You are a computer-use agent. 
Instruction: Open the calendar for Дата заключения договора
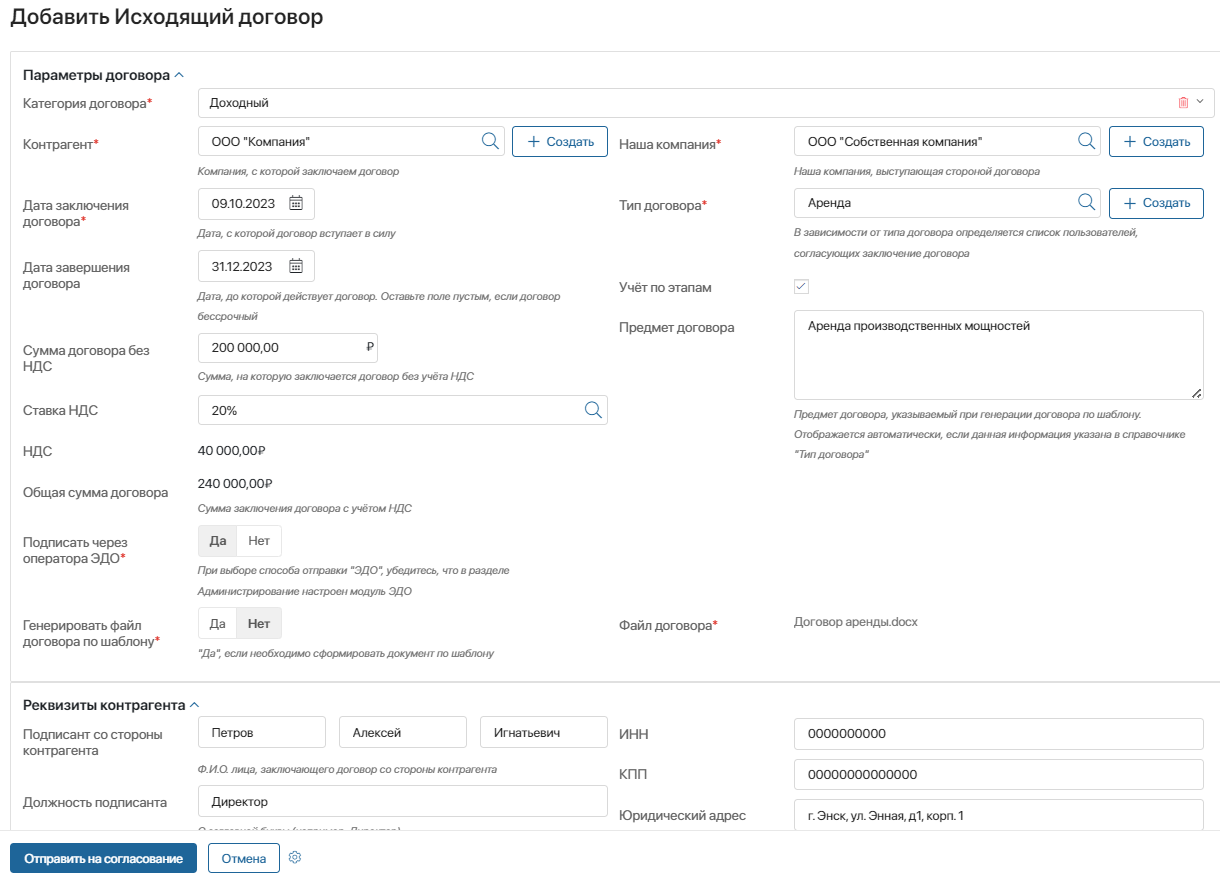click(x=296, y=203)
